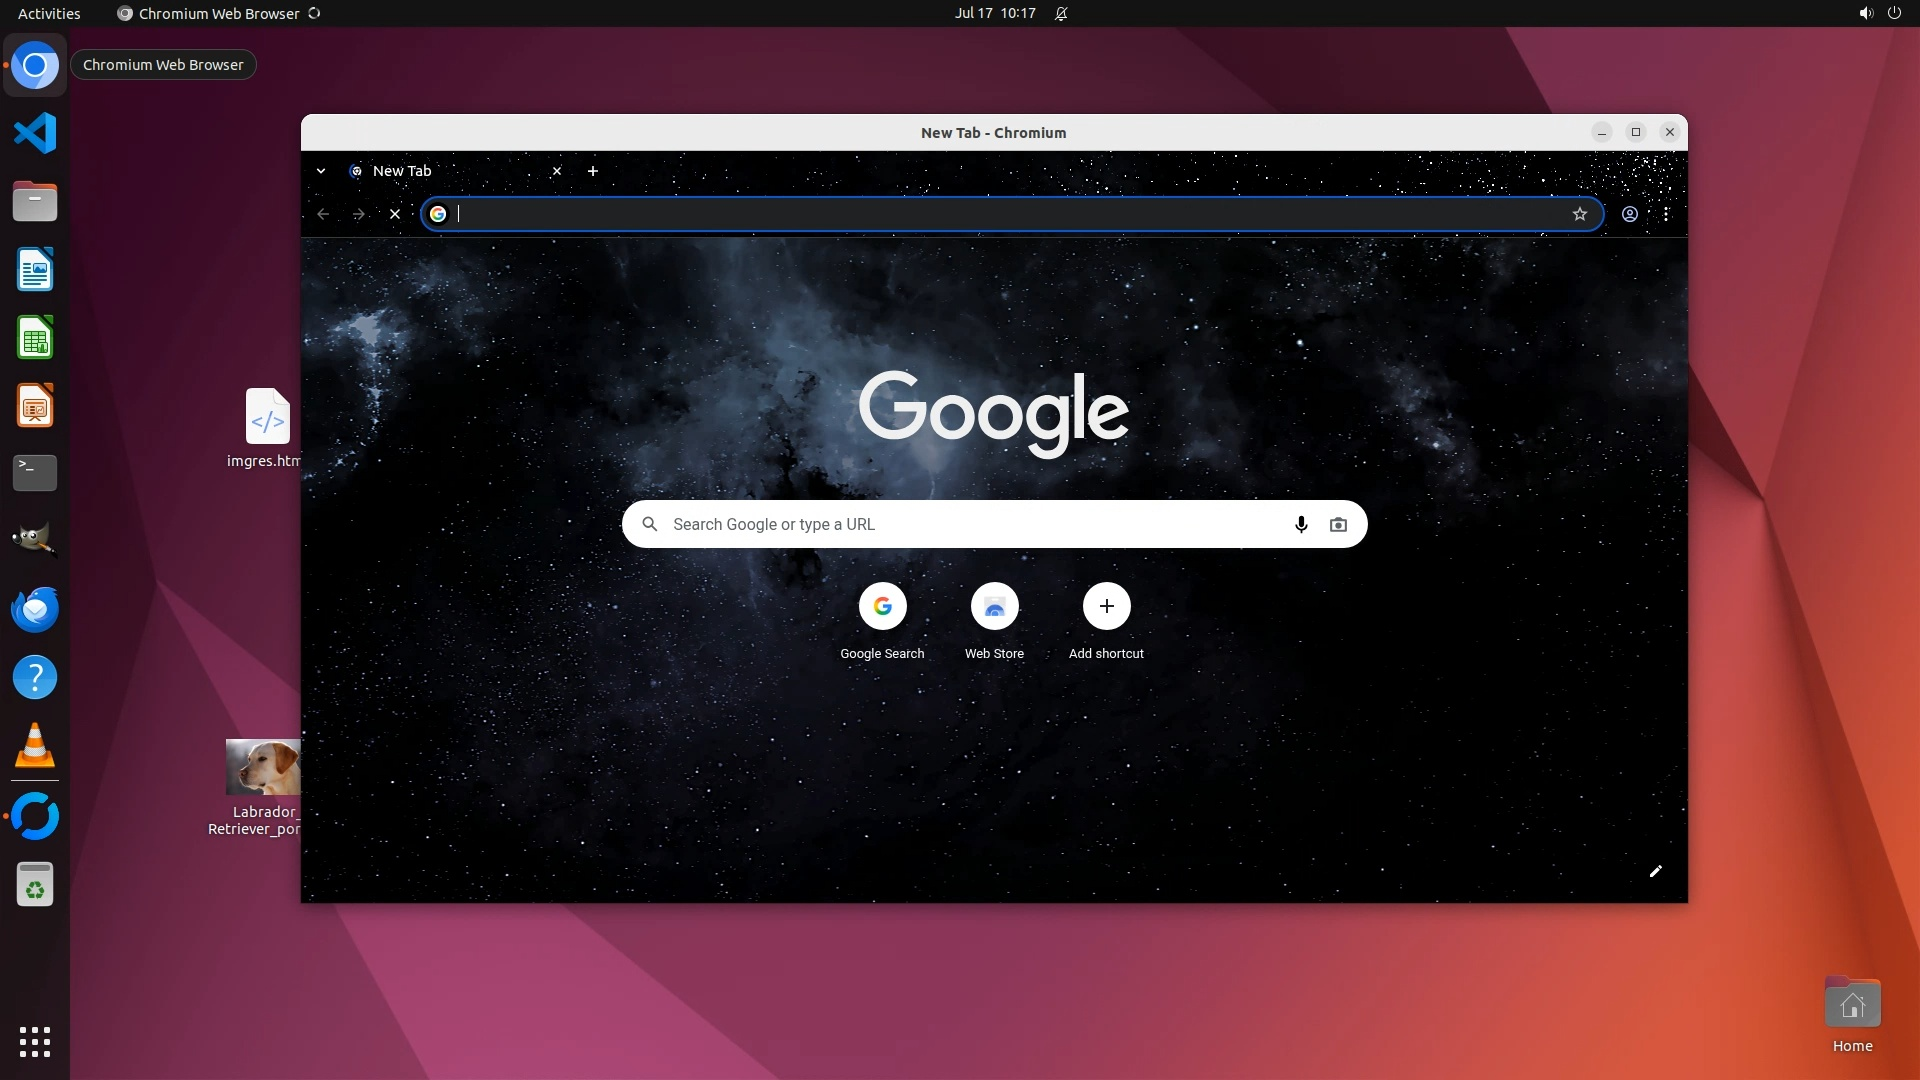This screenshot has height=1080, width=1920.
Task: Open the three-dot Chromium menu
Action: pyautogui.click(x=1666, y=214)
